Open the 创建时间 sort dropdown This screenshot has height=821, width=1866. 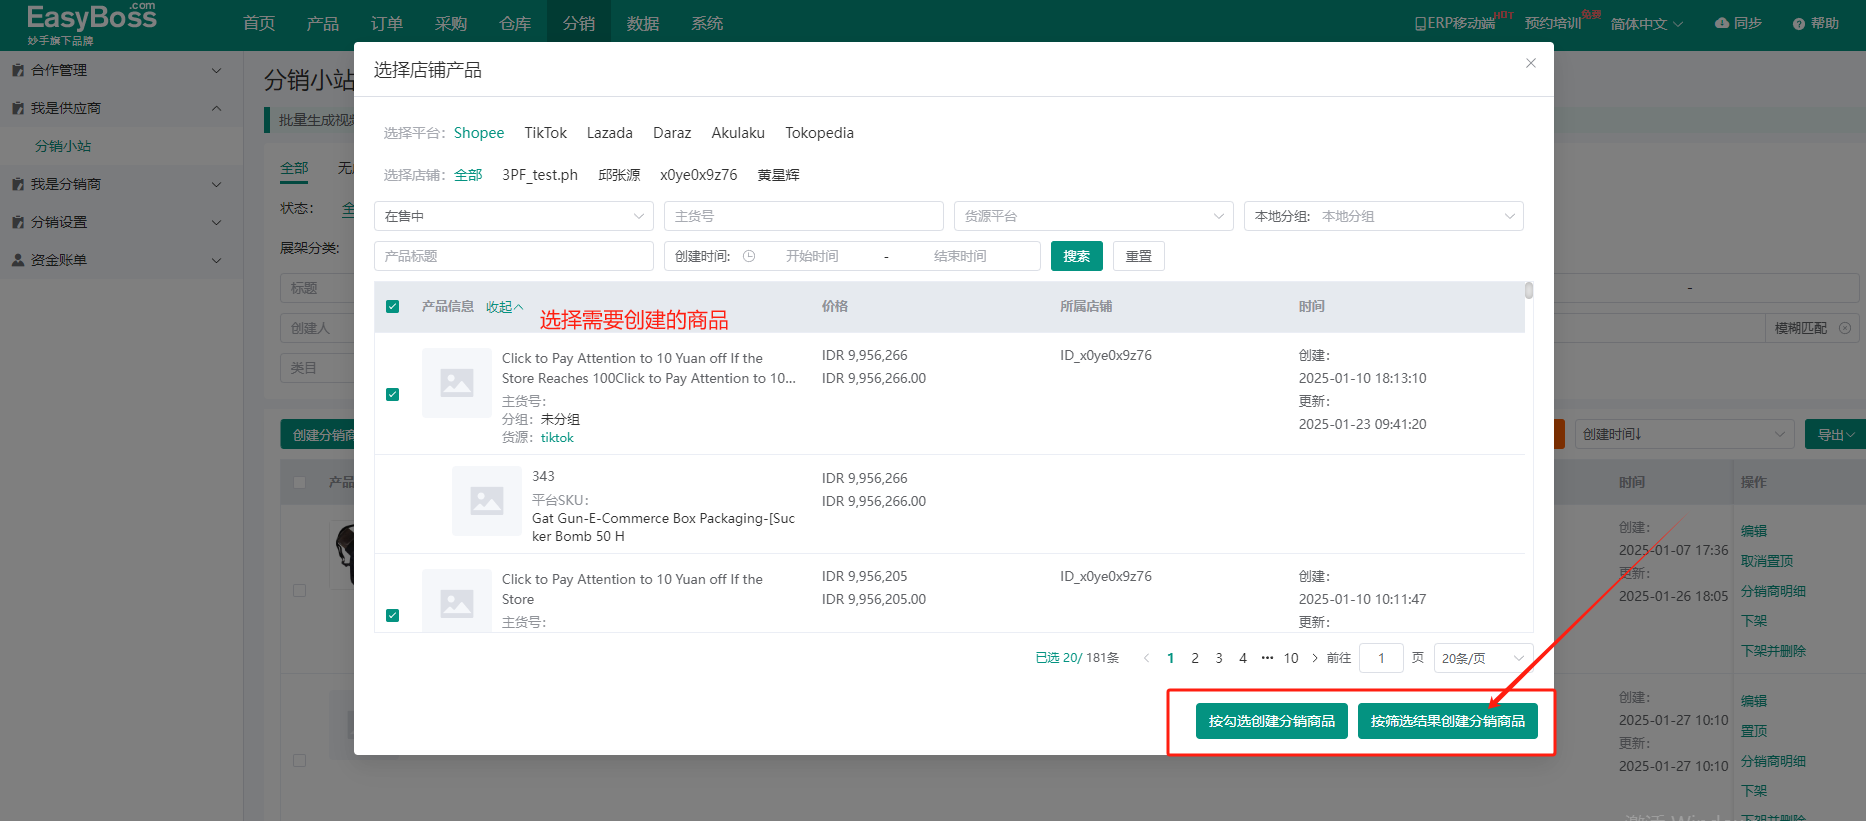1684,434
